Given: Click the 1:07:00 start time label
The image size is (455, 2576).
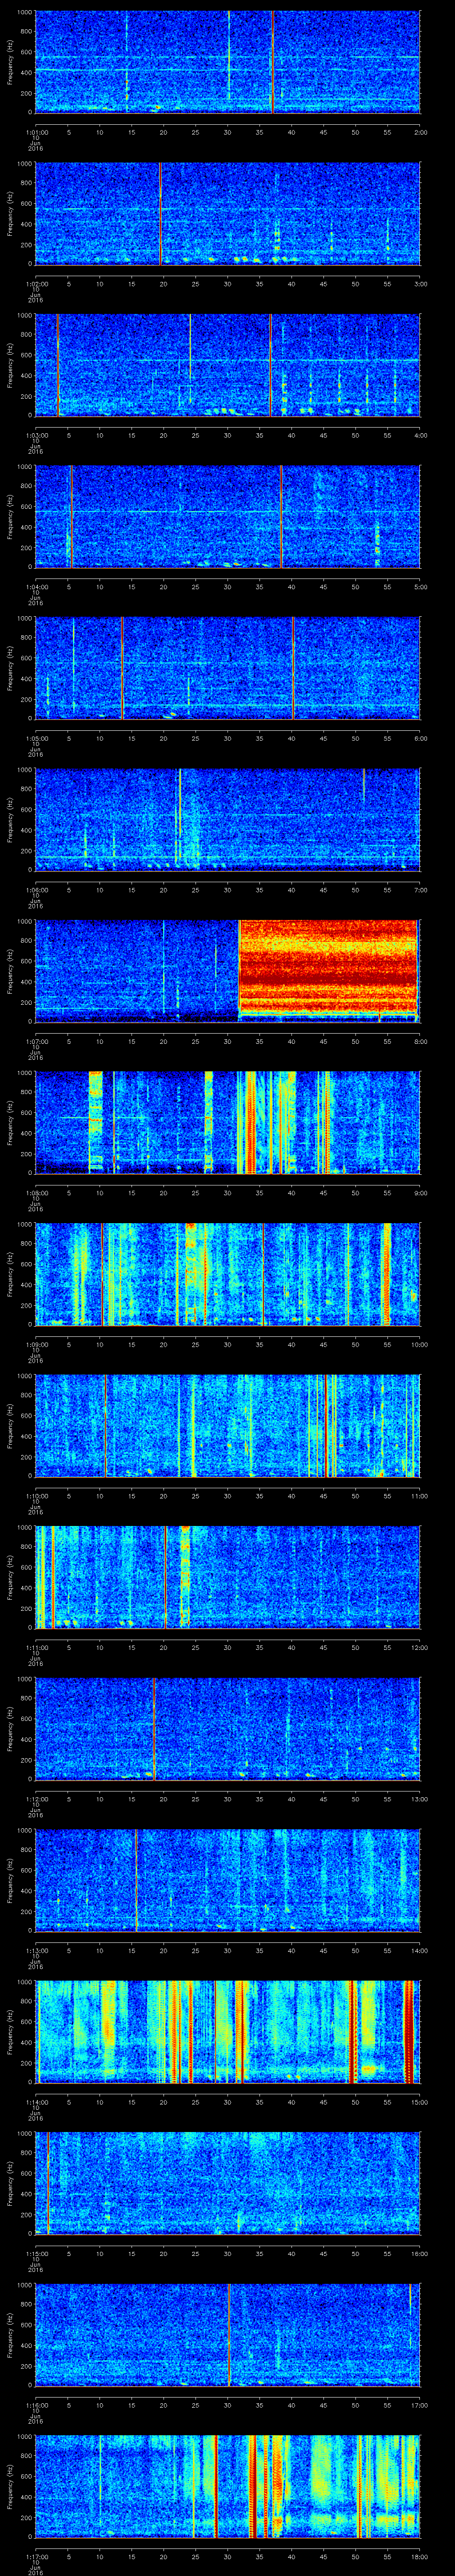Looking at the screenshot, I should click(36, 1042).
